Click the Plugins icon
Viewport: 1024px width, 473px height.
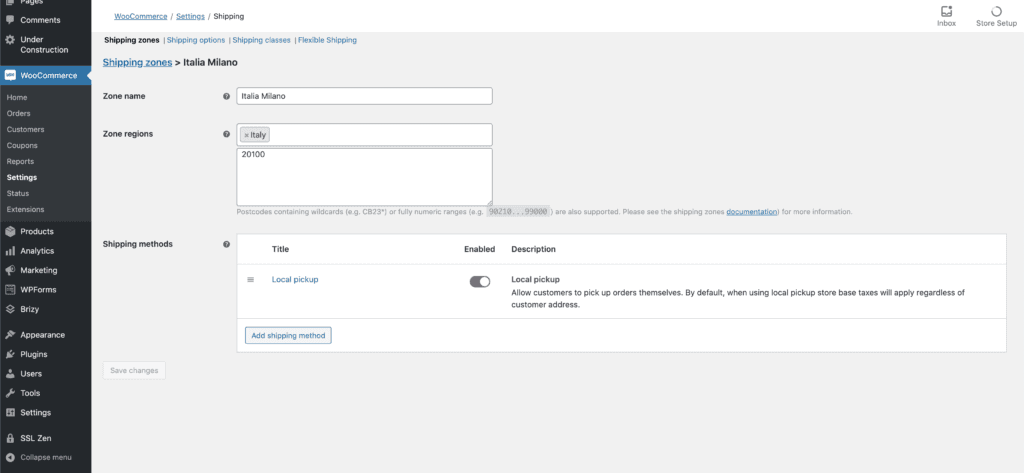tap(10, 355)
